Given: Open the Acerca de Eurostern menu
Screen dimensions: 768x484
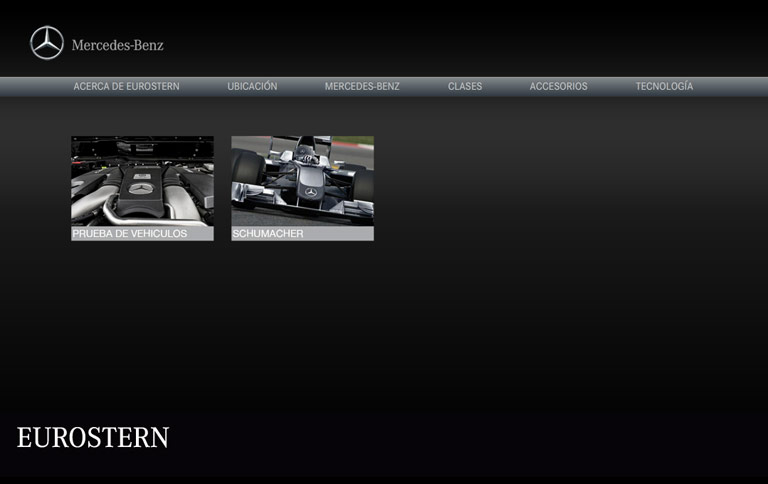Looking at the screenshot, I should pyautogui.click(x=126, y=87).
